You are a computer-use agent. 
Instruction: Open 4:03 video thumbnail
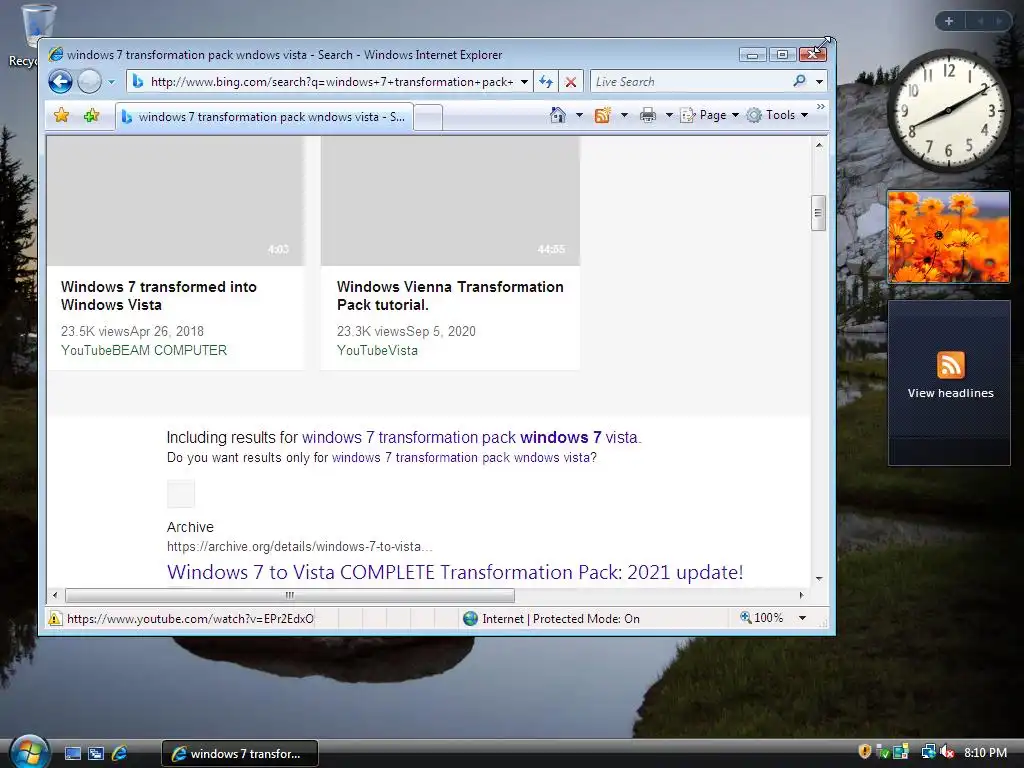[175, 200]
